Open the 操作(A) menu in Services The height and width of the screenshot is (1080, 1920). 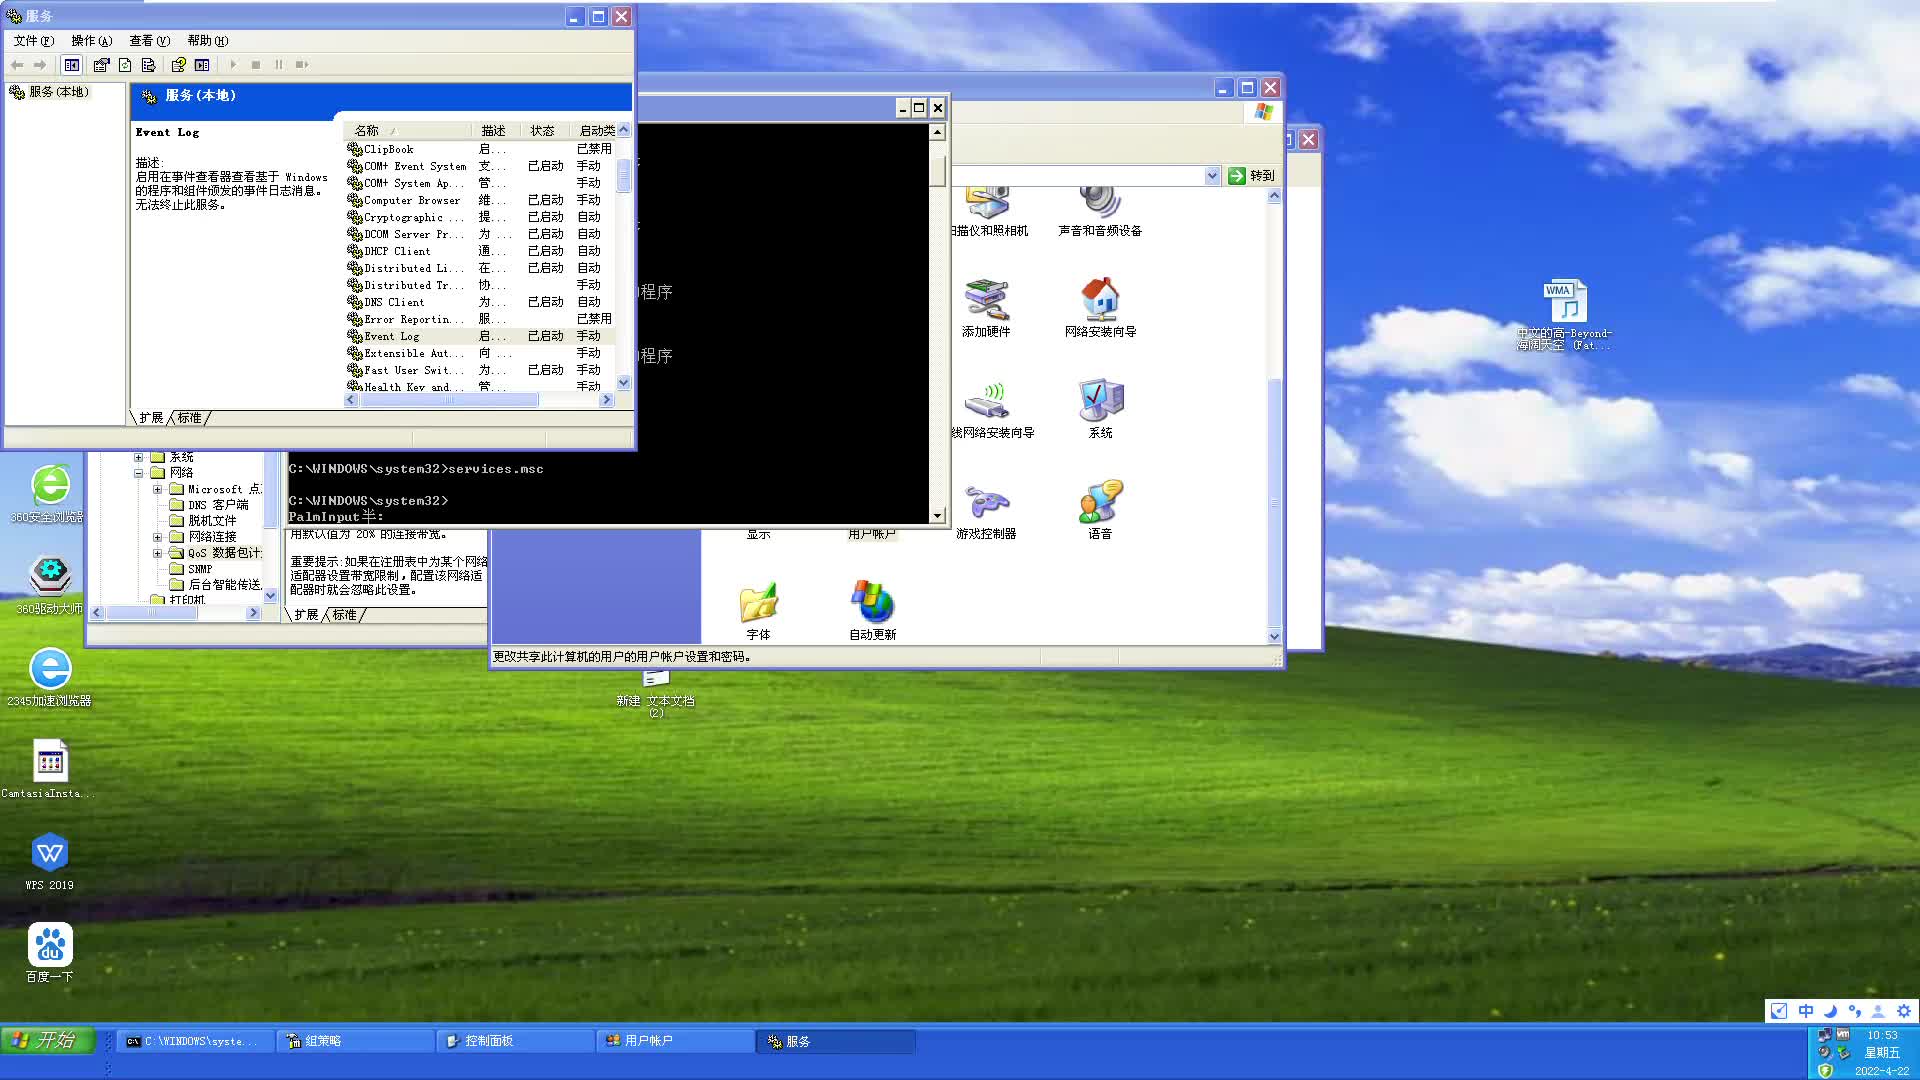91,41
